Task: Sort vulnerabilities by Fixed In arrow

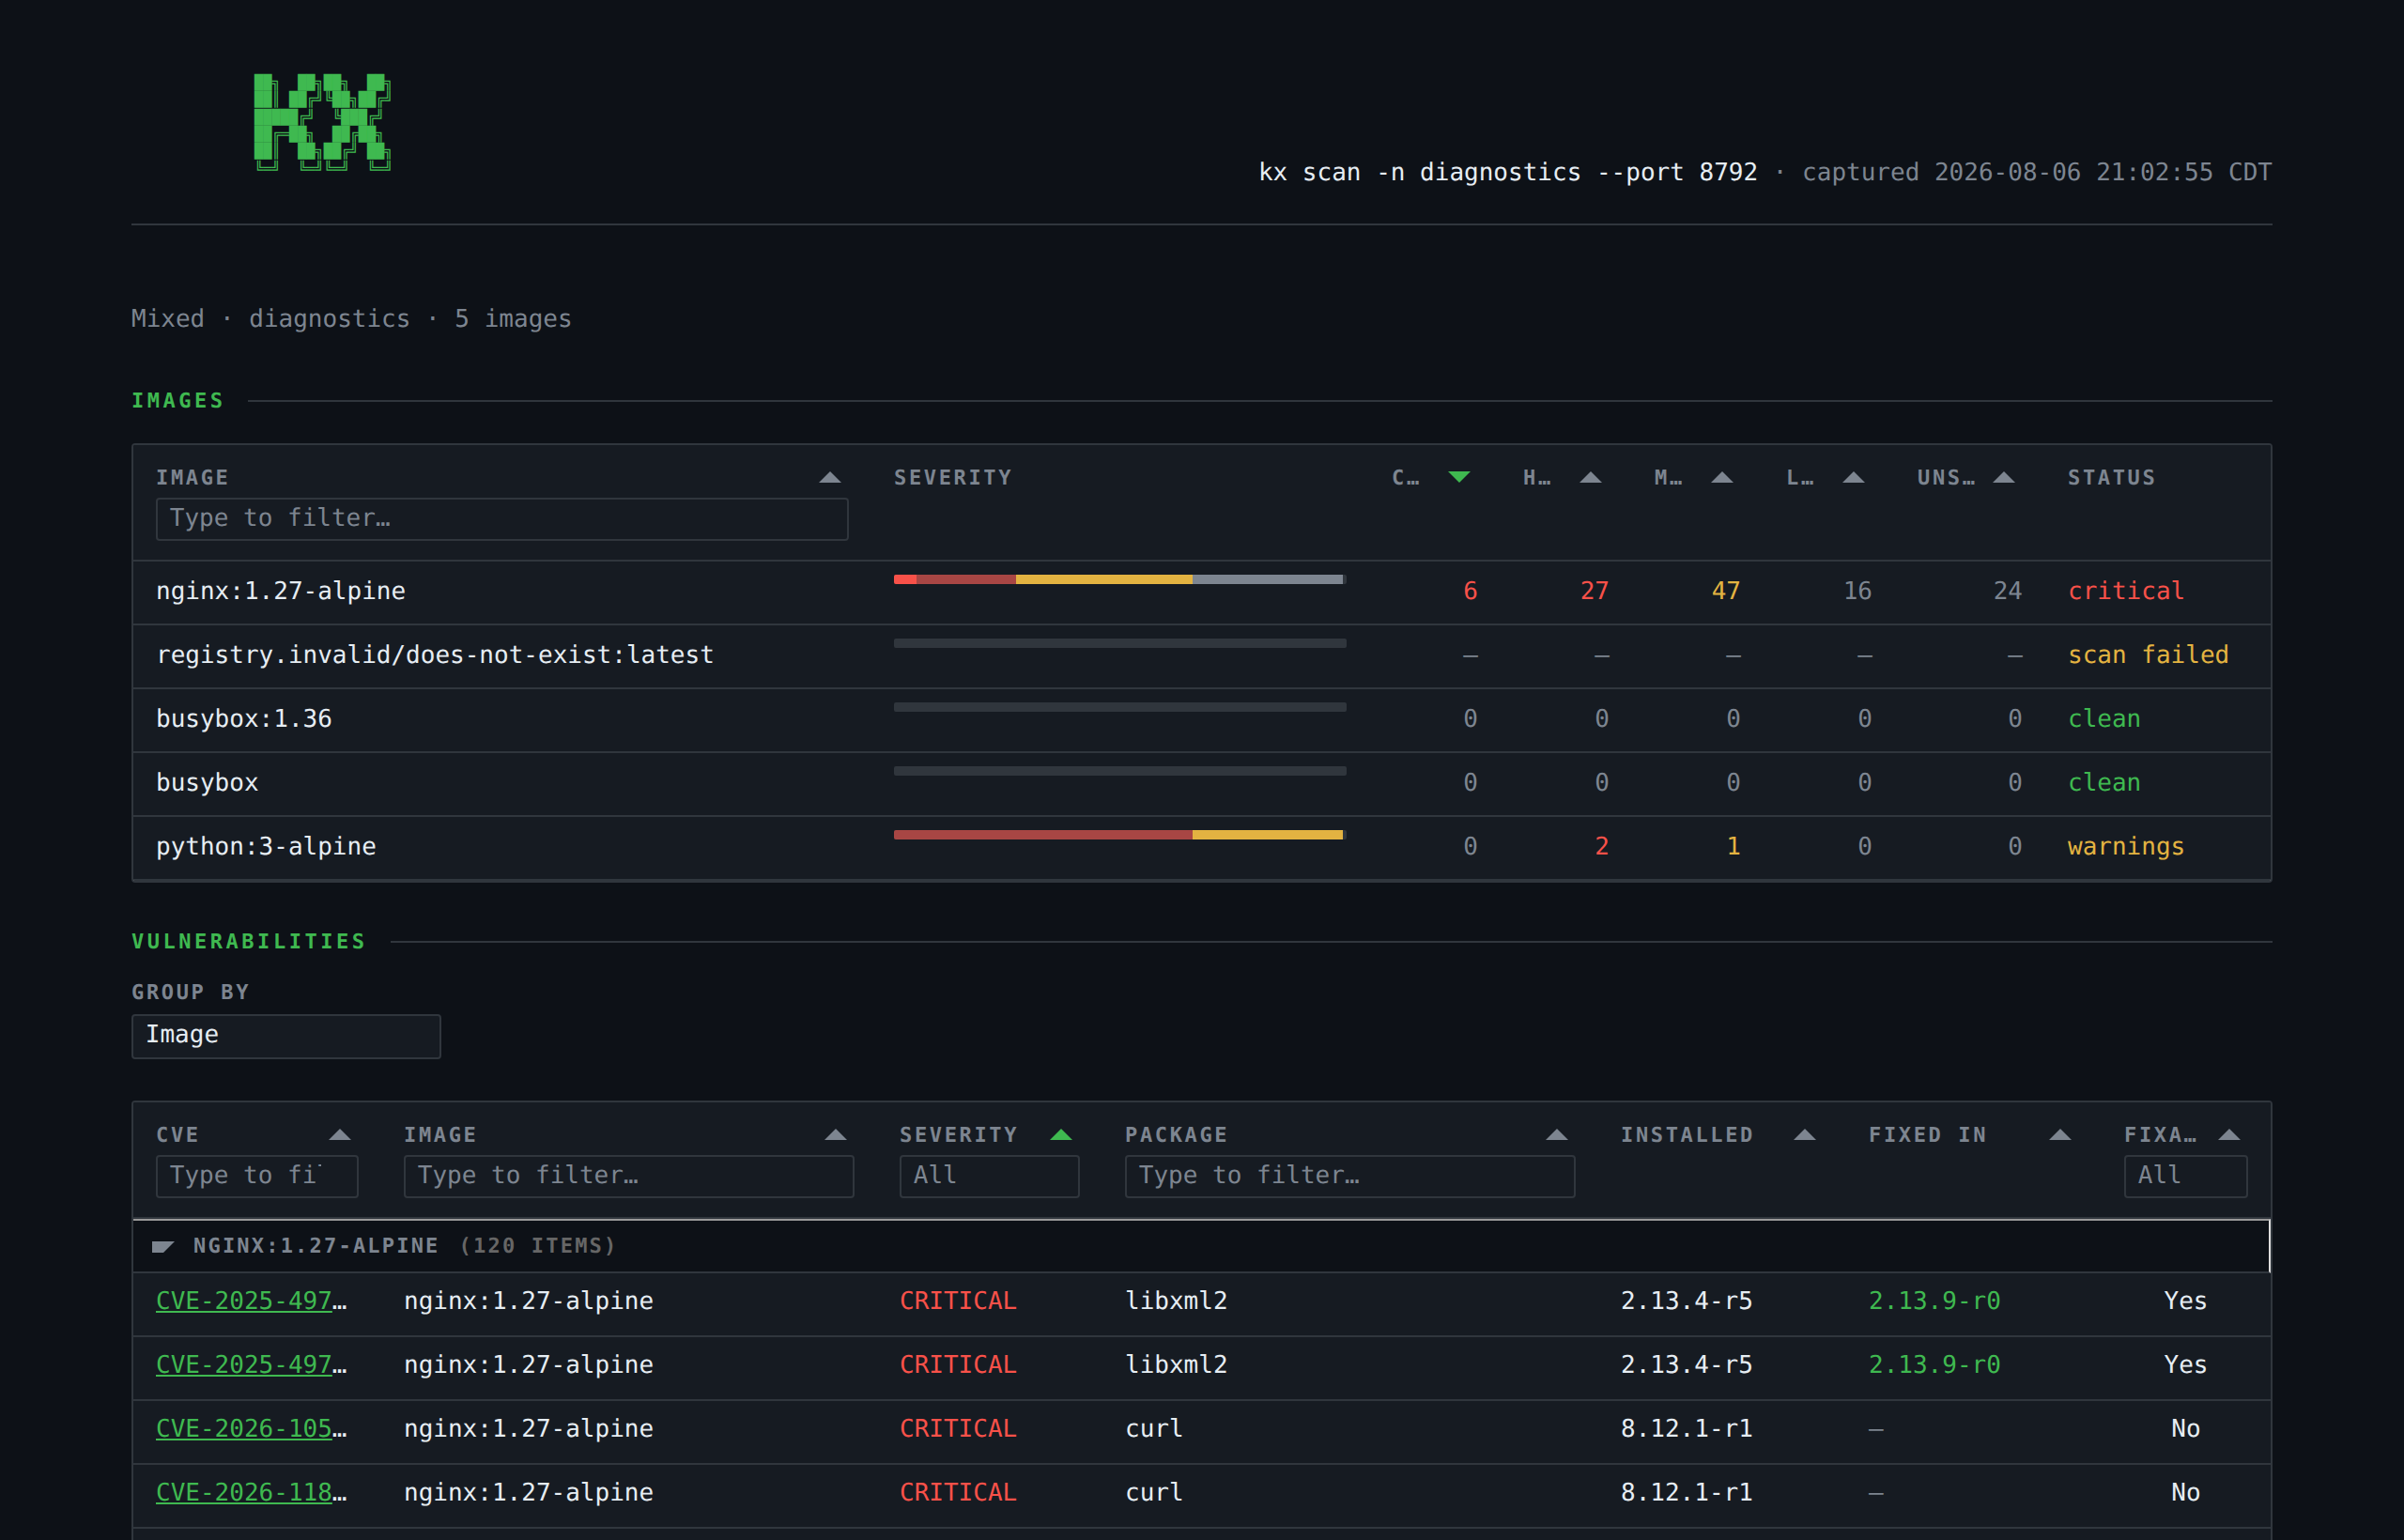Action: click(x=2060, y=1135)
